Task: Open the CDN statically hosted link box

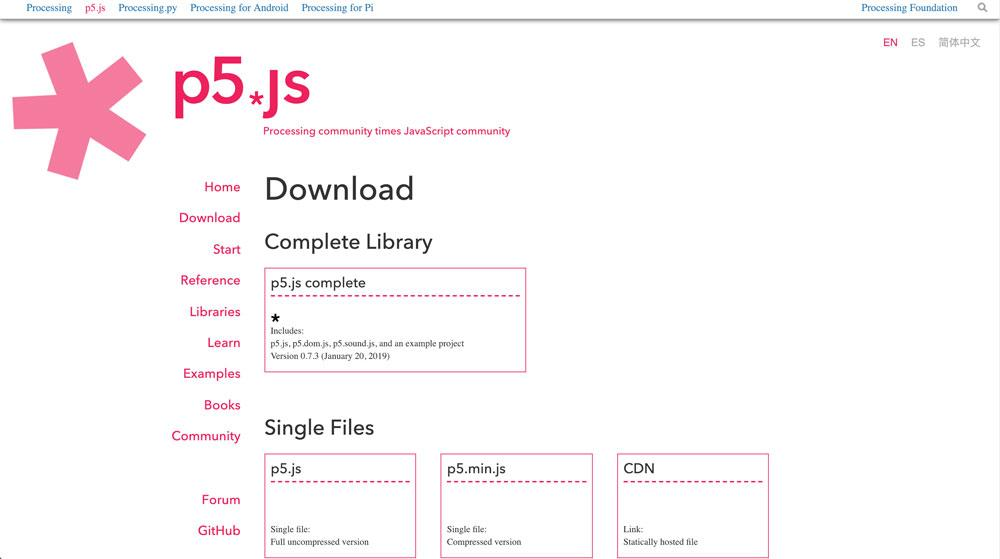Action: tap(693, 505)
